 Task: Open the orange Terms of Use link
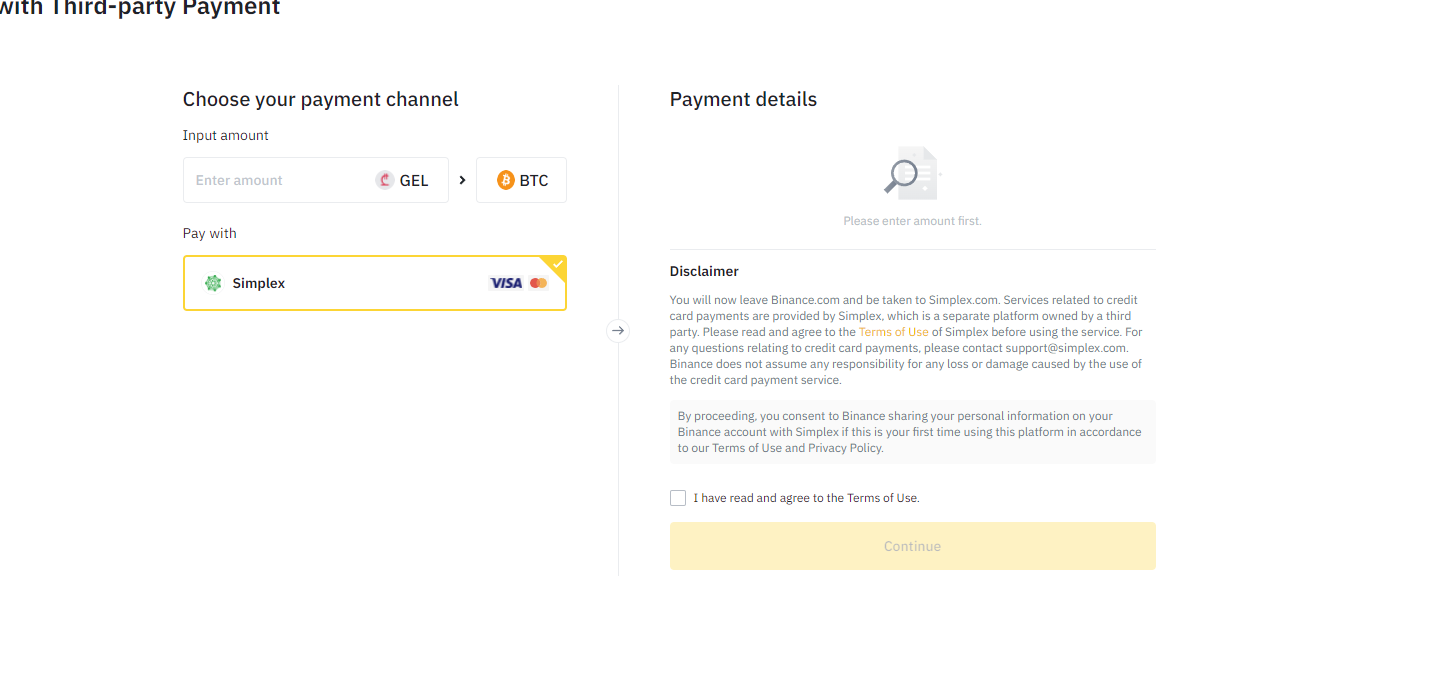tap(893, 332)
